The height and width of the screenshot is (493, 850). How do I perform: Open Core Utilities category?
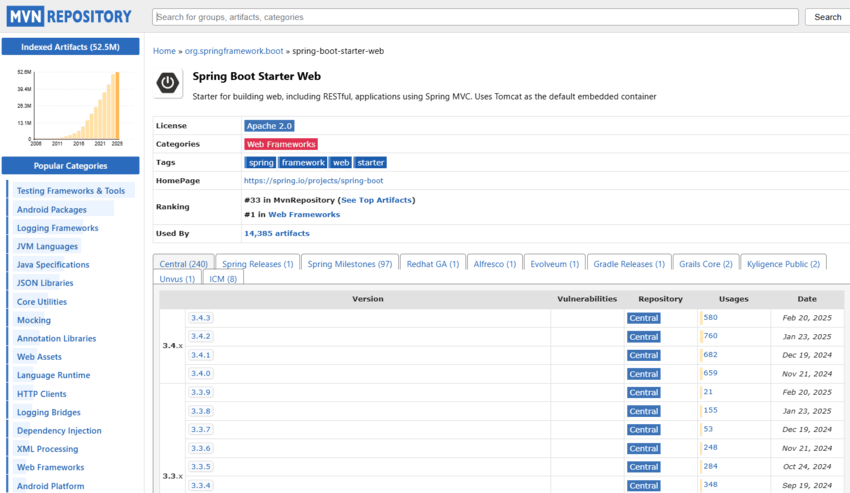pyautogui.click(x=42, y=302)
